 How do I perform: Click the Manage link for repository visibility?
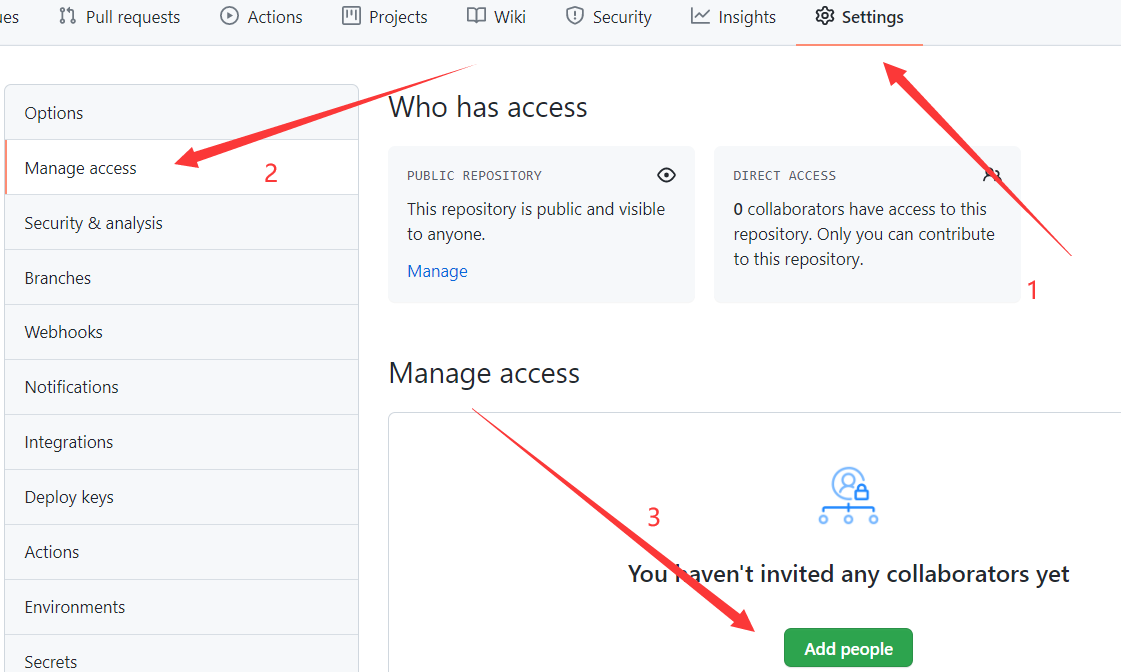point(438,272)
